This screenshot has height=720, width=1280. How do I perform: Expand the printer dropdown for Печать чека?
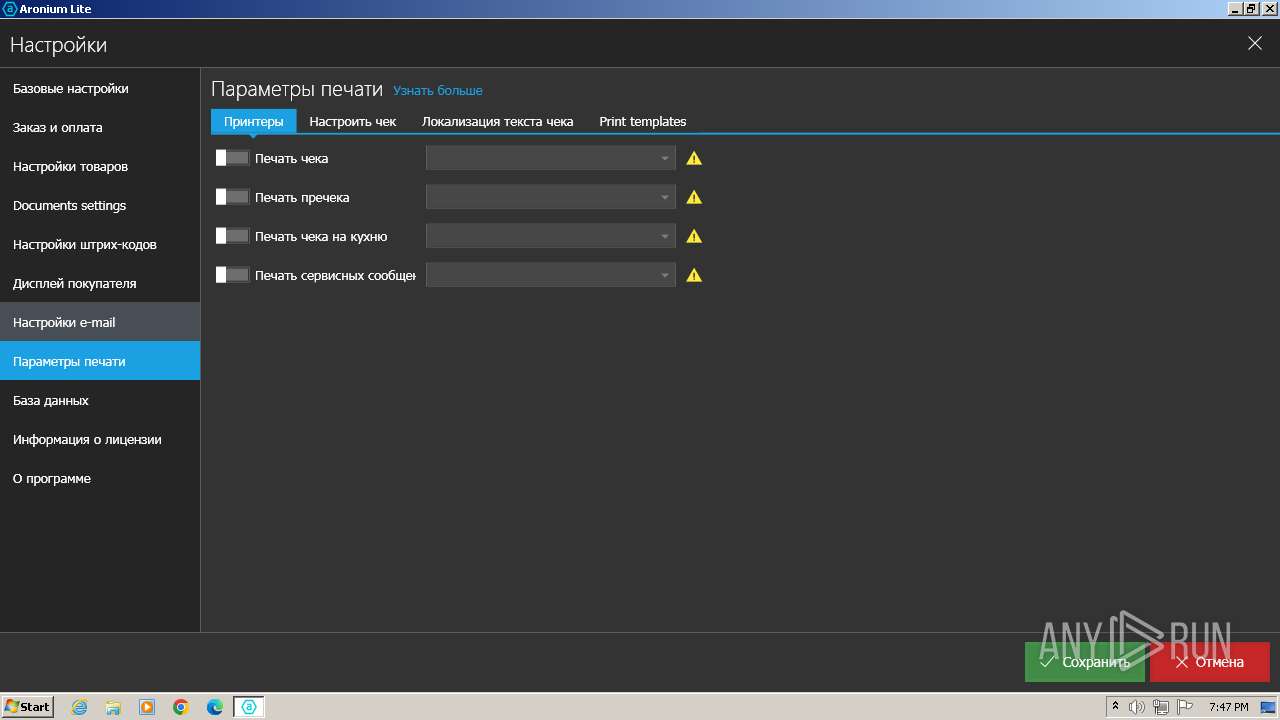pyautogui.click(x=551, y=158)
